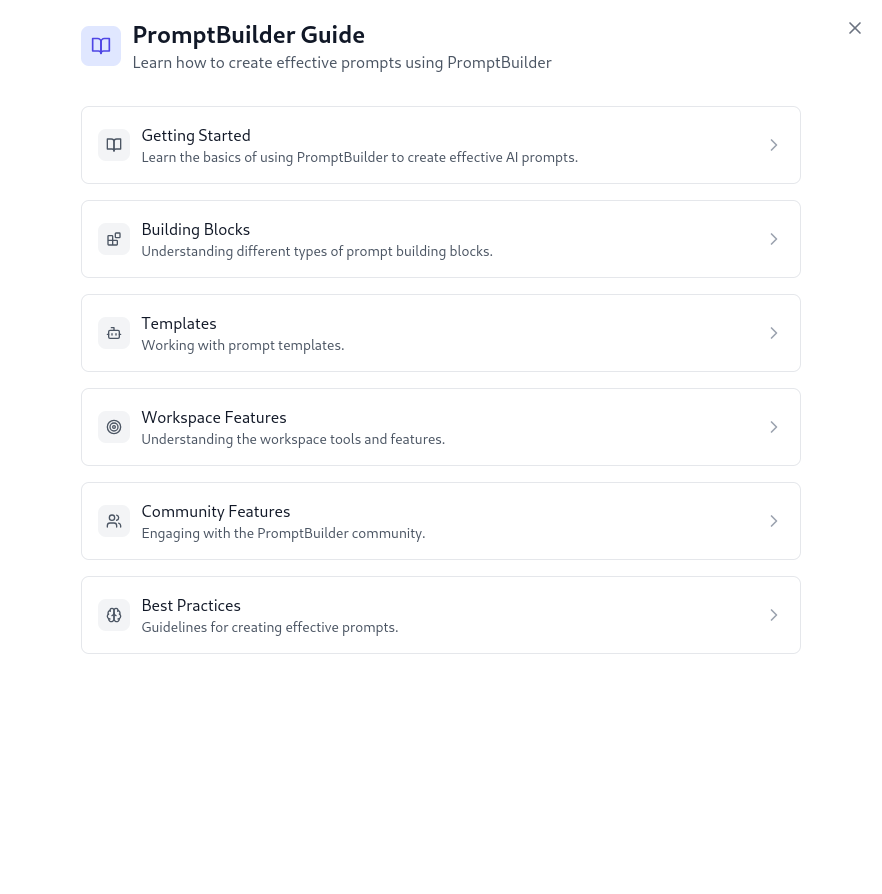882x894 pixels.
Task: Expand Getting Started with its chevron arrow
Action: click(774, 145)
